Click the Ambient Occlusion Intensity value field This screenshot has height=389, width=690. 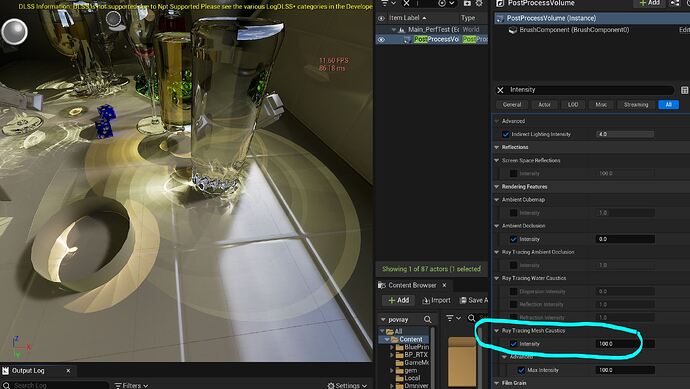(x=625, y=239)
